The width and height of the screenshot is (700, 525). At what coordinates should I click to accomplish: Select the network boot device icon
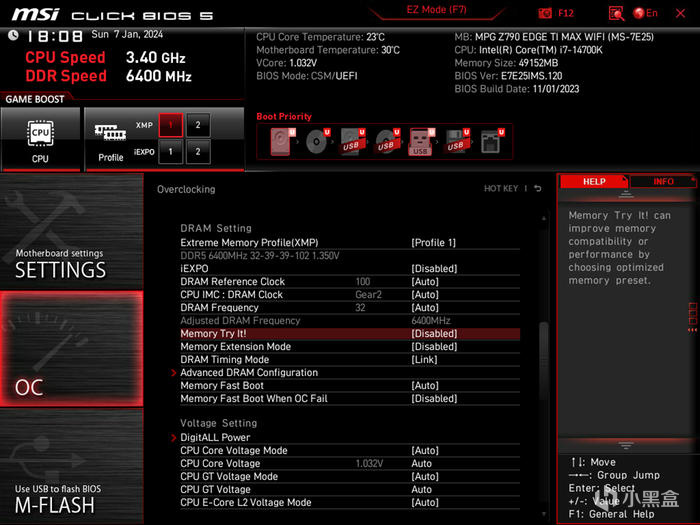pyautogui.click(x=492, y=142)
